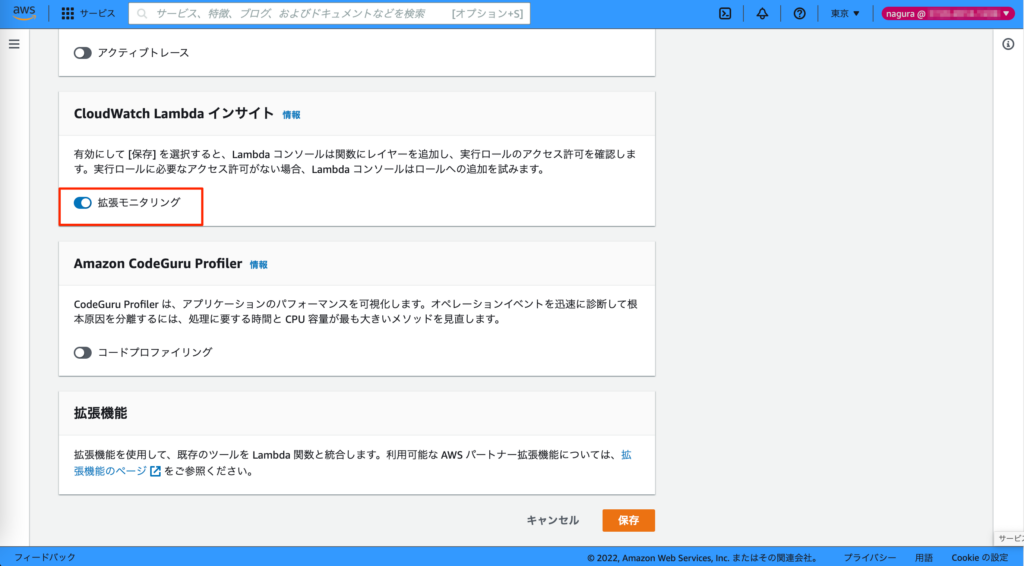This screenshot has width=1024, height=566.
Task: Toggle the アクティブトレース switch
Action: click(82, 53)
